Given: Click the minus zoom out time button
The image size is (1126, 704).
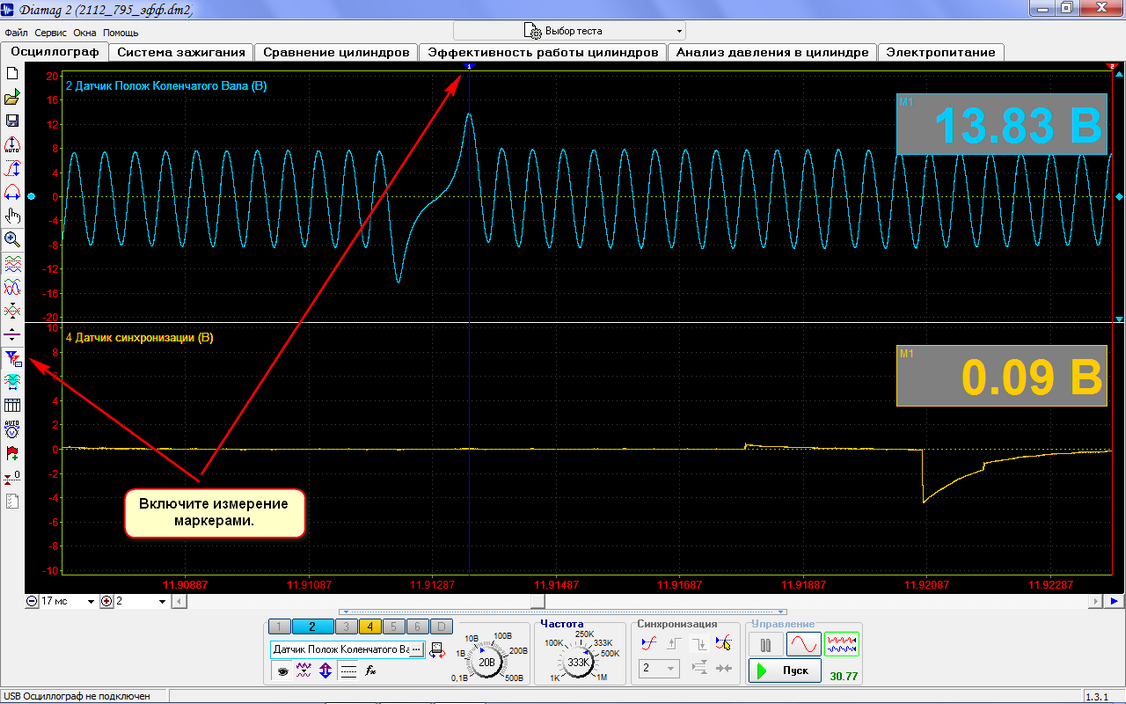Looking at the screenshot, I should [32, 601].
